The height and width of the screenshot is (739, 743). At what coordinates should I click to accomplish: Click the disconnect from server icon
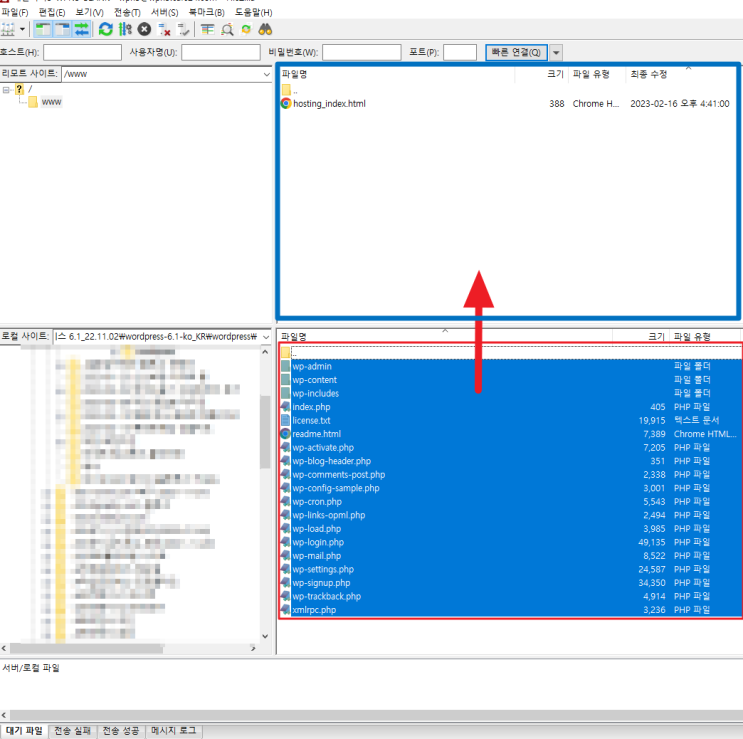pyautogui.click(x=164, y=29)
